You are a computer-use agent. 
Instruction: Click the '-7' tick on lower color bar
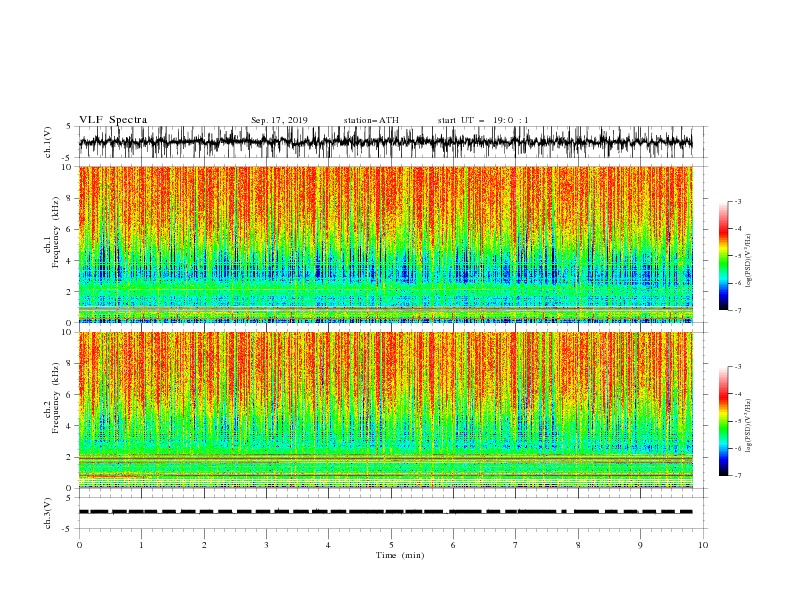(x=737, y=476)
